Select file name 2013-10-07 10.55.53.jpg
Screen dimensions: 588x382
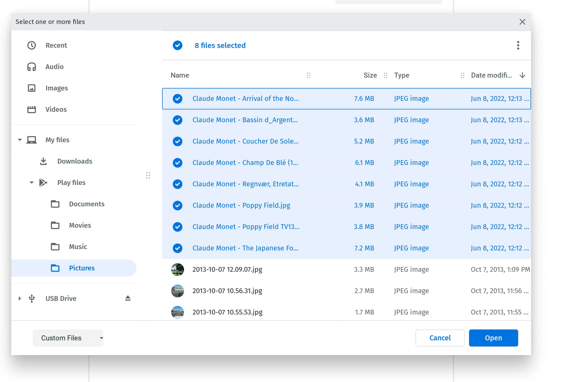click(x=227, y=312)
